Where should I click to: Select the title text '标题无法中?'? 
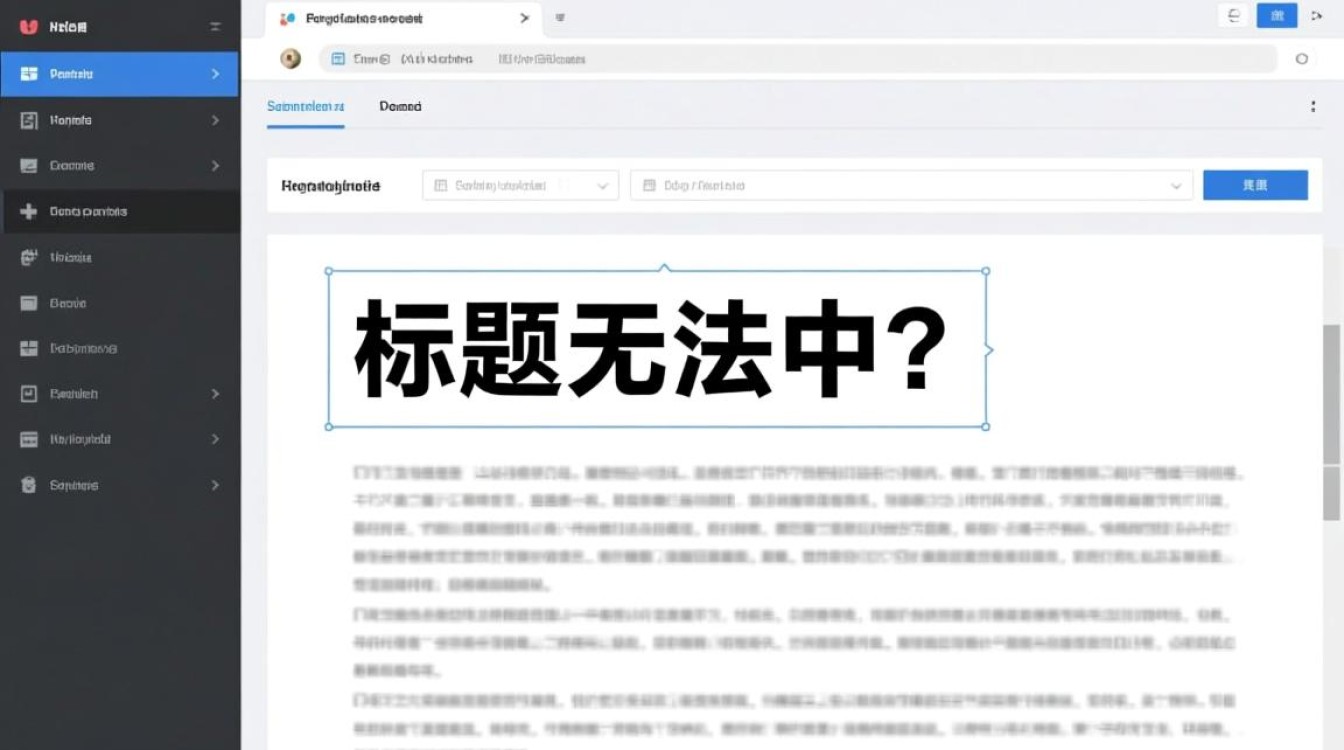click(x=650, y=350)
